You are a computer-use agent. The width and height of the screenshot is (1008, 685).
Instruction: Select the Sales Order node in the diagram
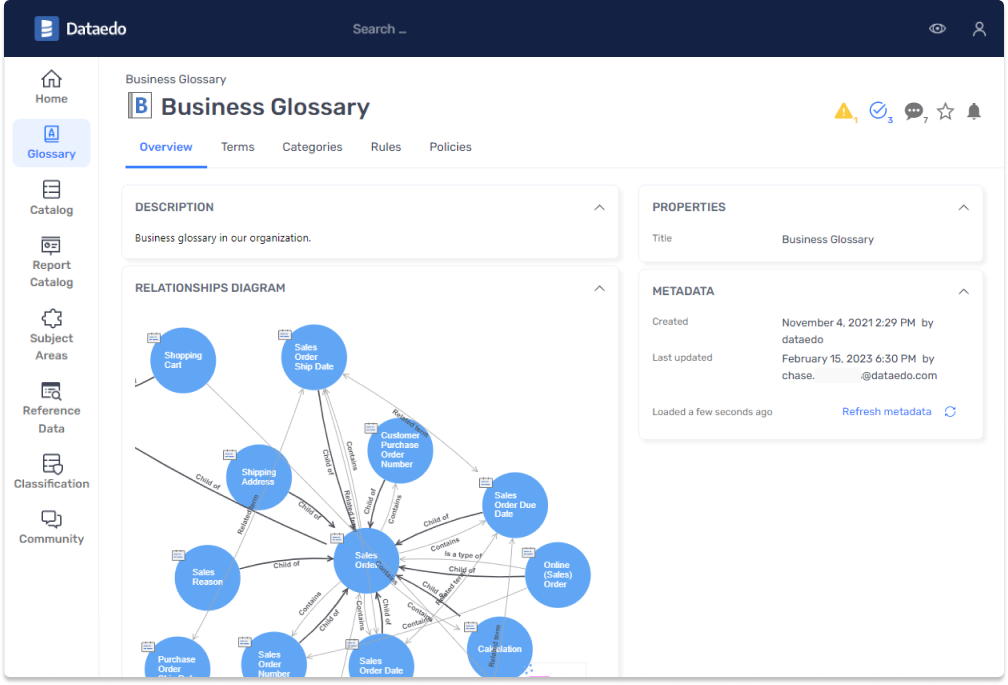(x=367, y=560)
